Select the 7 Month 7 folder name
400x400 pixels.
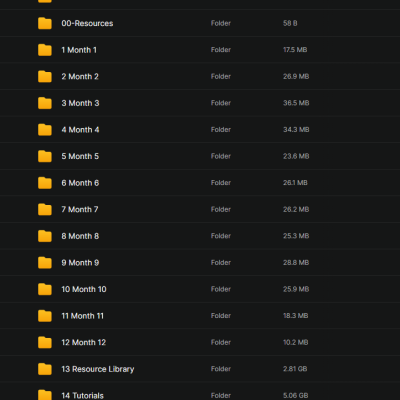click(80, 210)
